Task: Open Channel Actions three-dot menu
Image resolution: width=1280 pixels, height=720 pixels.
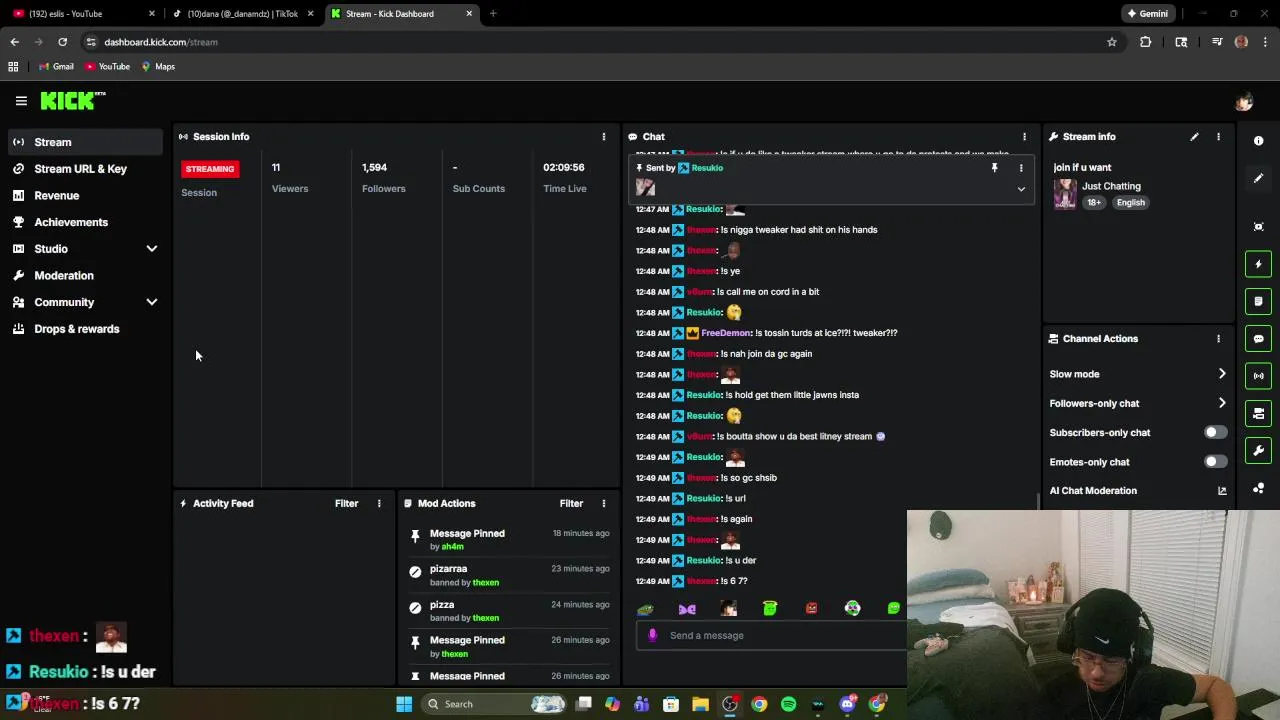Action: pyautogui.click(x=1218, y=339)
